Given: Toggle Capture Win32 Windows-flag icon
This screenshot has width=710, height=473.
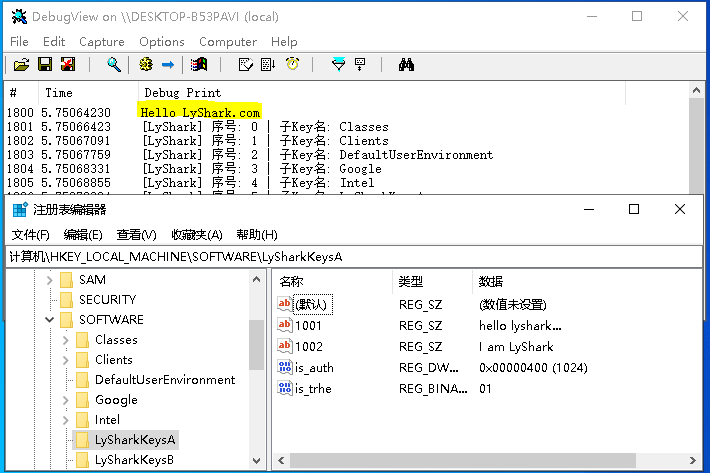Looking at the screenshot, I should pos(200,65).
